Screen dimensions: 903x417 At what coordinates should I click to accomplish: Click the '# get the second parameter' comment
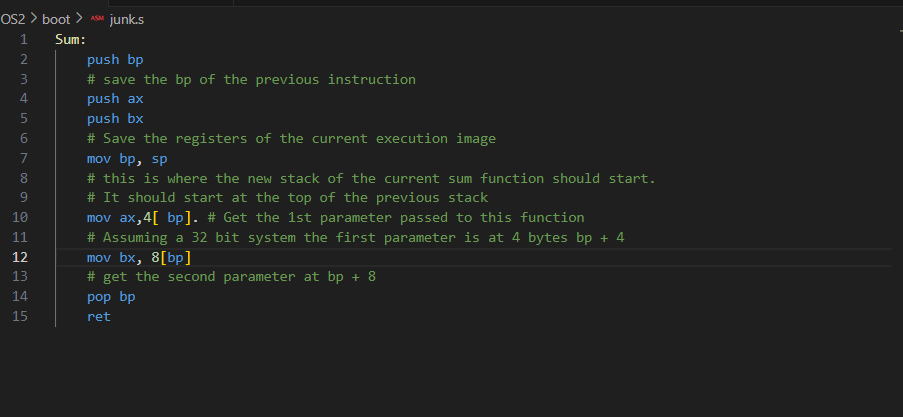coord(230,277)
